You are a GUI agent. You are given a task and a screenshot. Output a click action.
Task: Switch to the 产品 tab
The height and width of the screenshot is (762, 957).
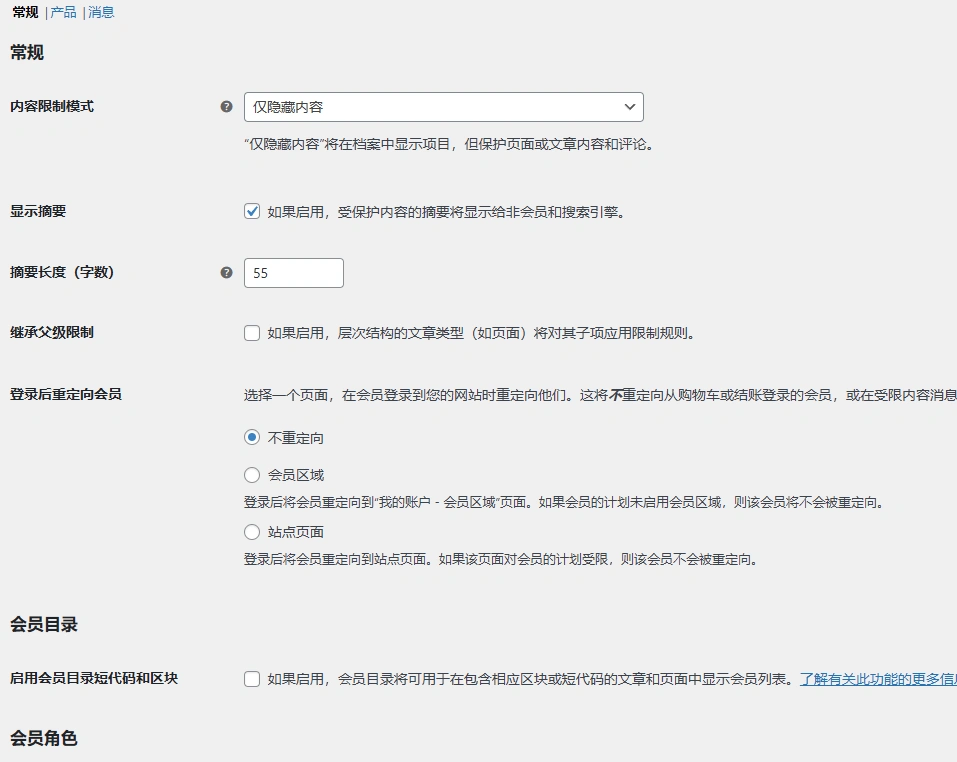pyautogui.click(x=62, y=12)
